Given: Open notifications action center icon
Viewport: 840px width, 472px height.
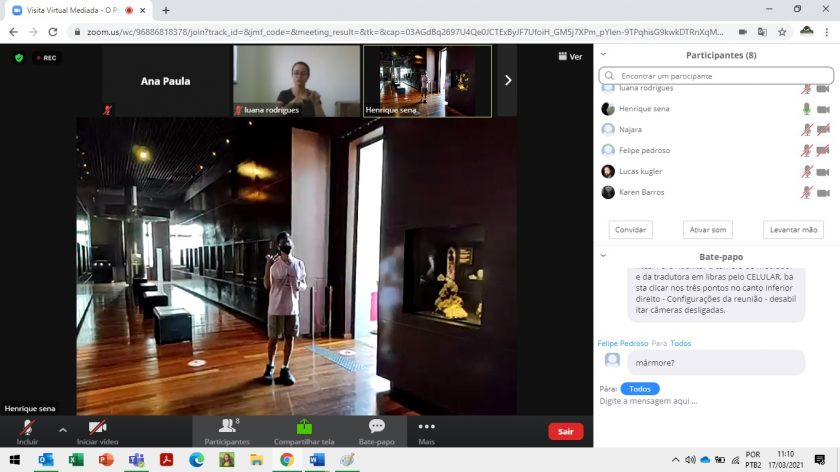Looking at the screenshot, I should point(820,460).
